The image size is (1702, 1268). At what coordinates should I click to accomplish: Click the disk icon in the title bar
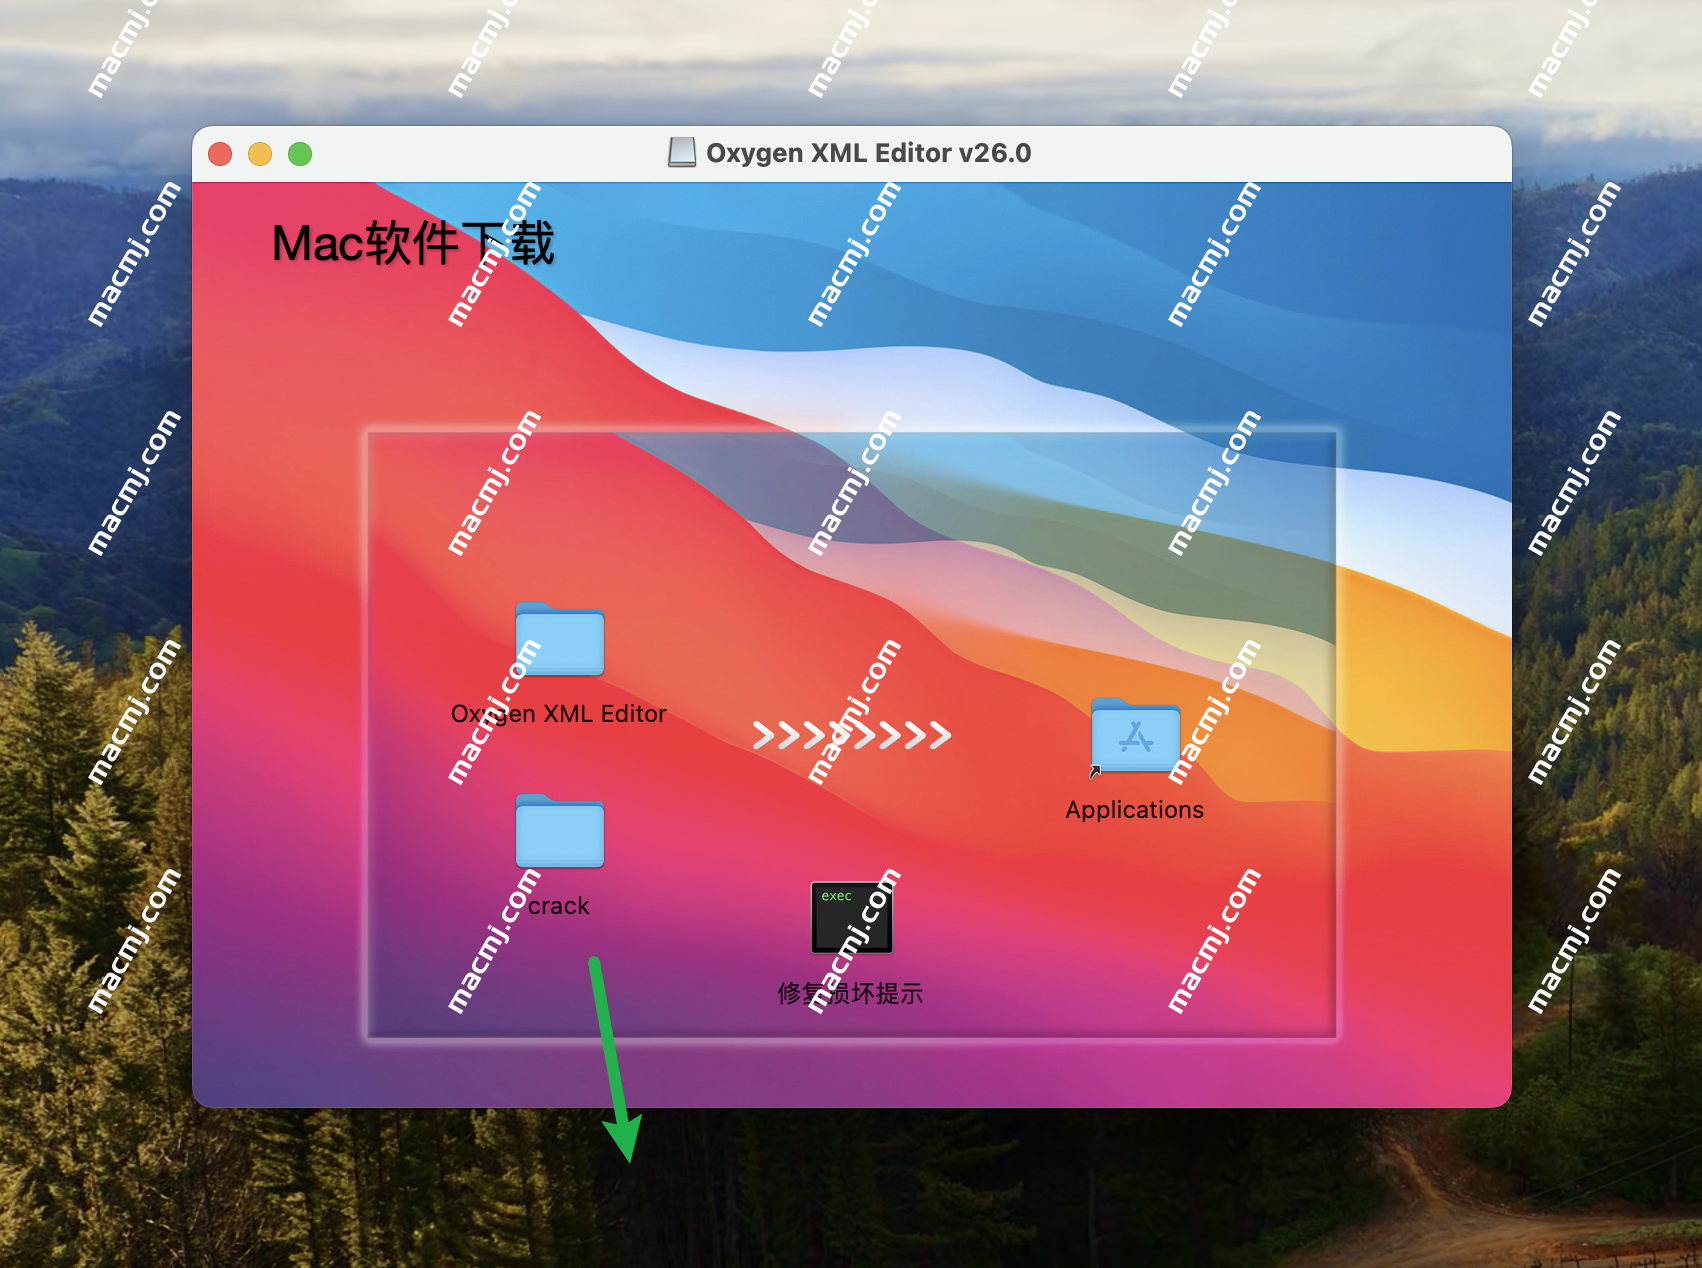pyautogui.click(x=682, y=153)
